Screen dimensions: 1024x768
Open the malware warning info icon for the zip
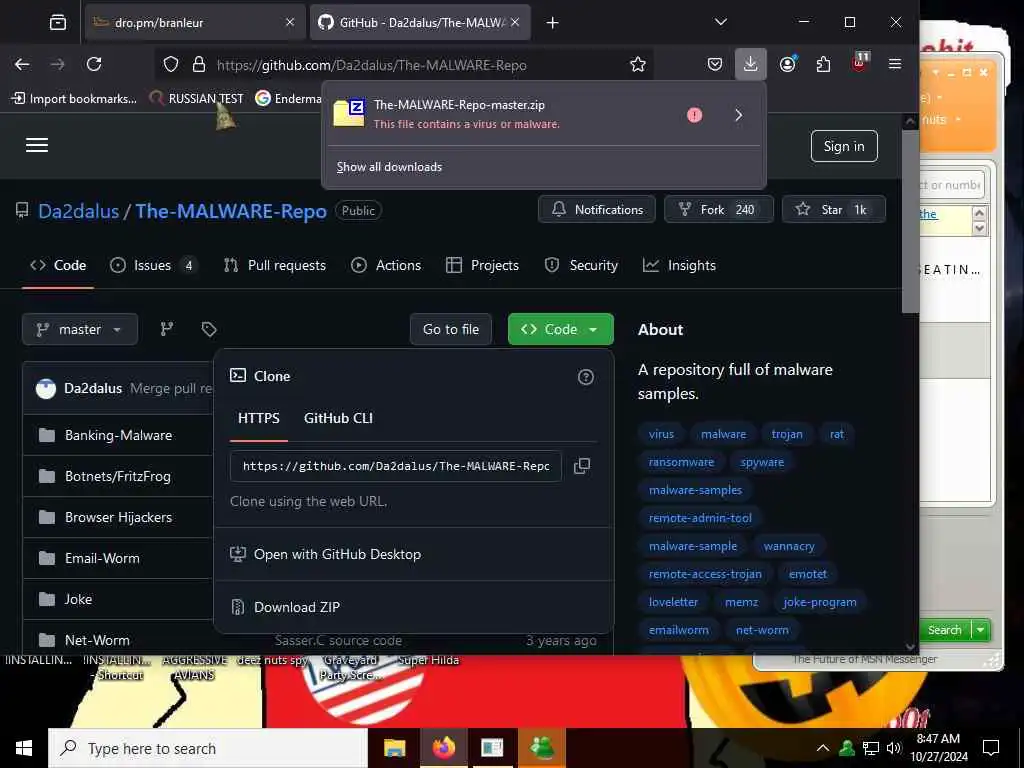694,115
